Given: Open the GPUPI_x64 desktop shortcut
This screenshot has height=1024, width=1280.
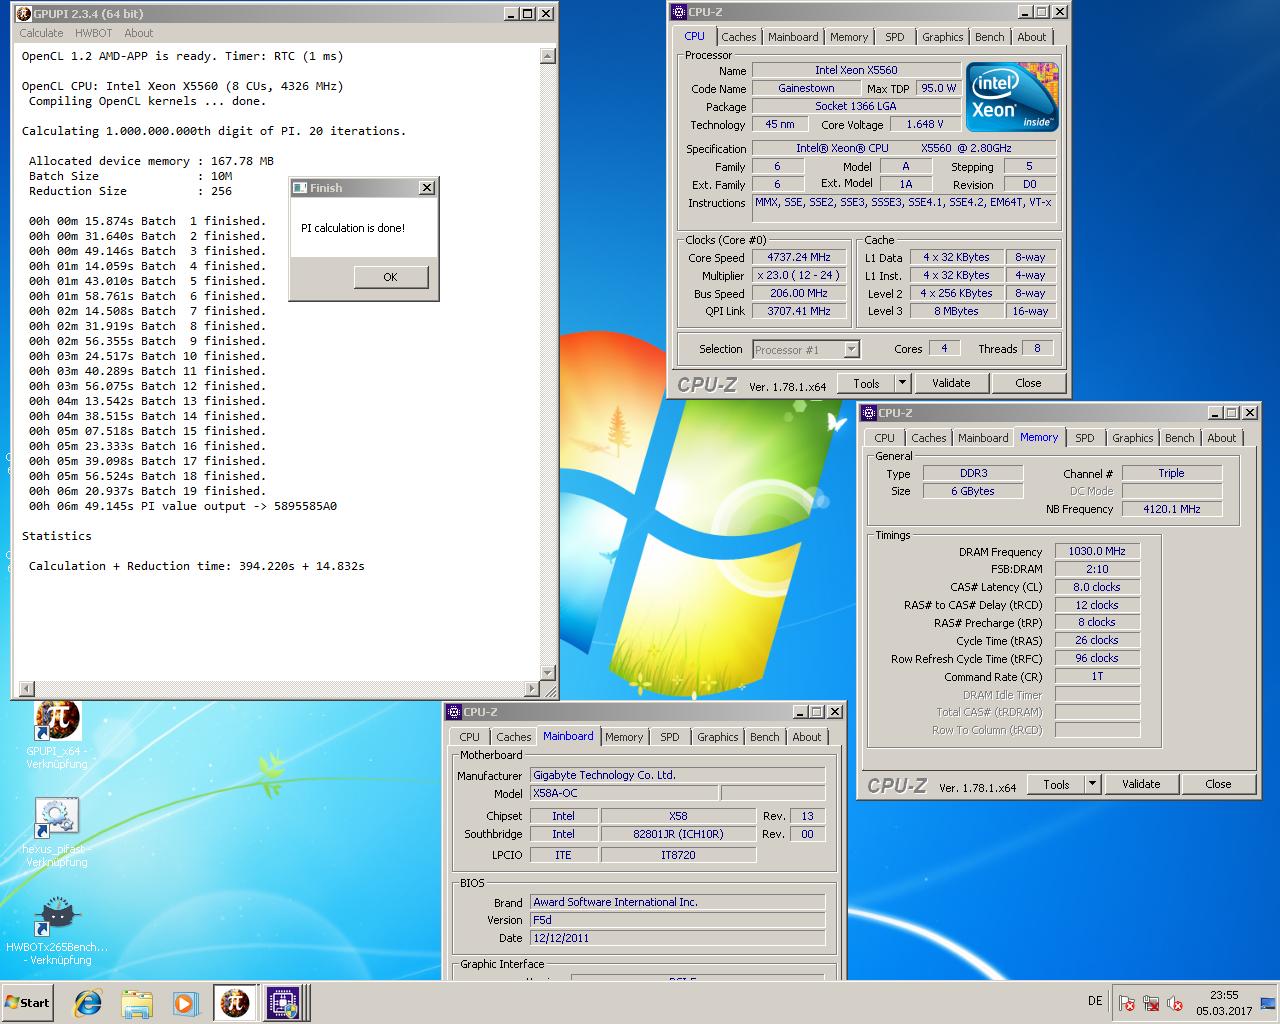Looking at the screenshot, I should (57, 735).
